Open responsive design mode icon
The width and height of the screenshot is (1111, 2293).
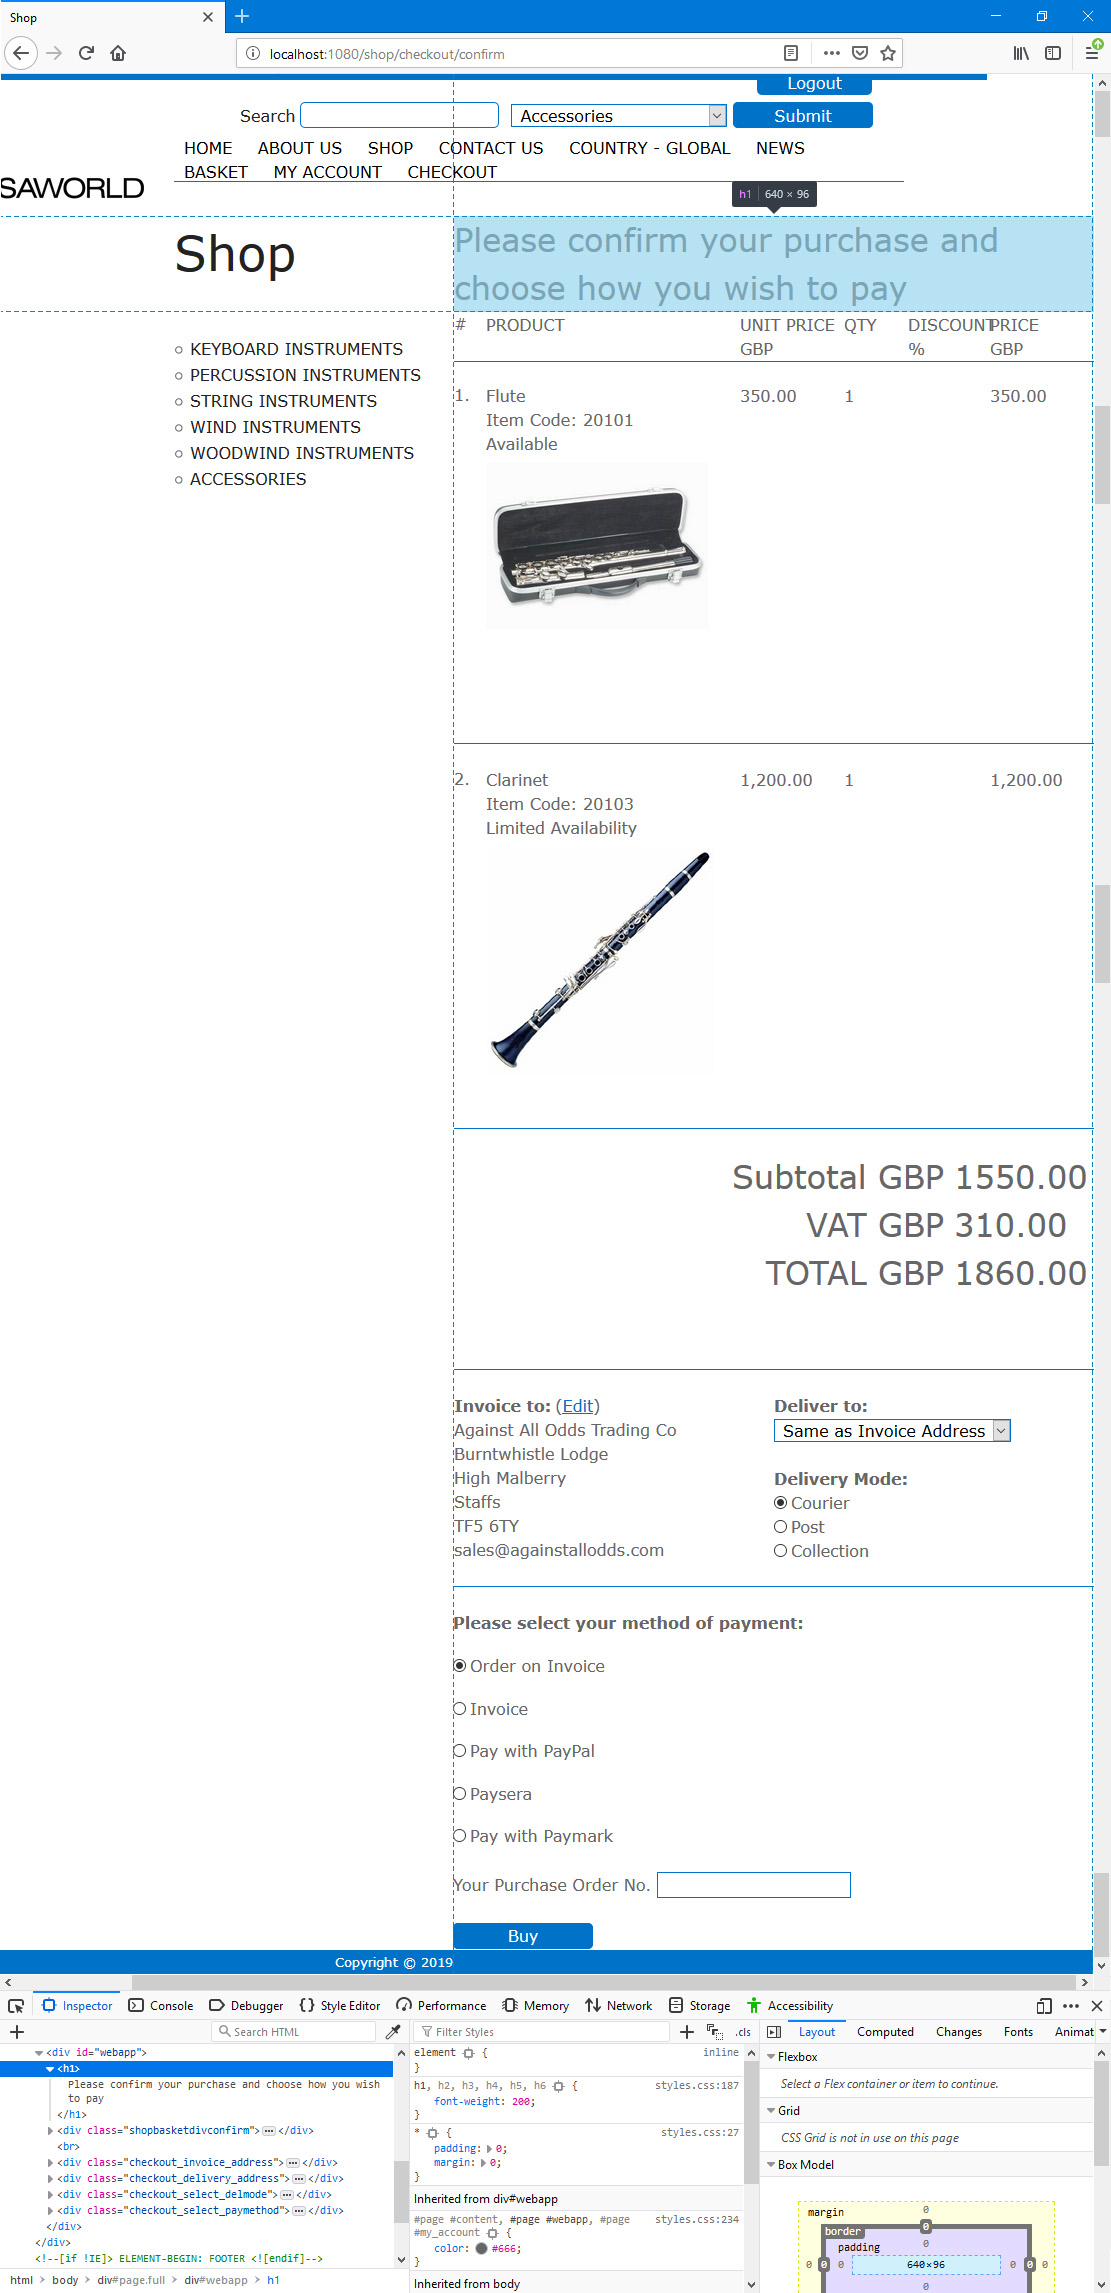pyautogui.click(x=1044, y=2005)
